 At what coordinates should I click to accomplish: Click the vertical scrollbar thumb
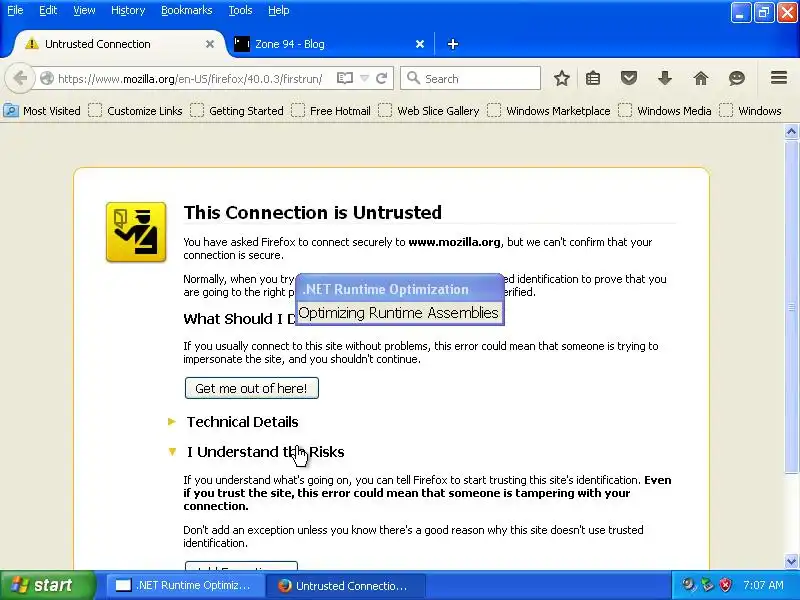pyautogui.click(x=791, y=307)
